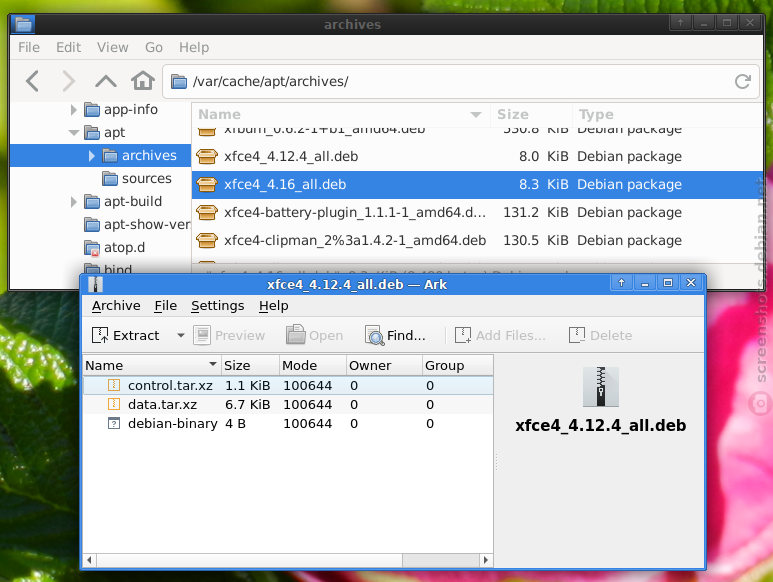Reload the current folder
The height and width of the screenshot is (582, 773).
[742, 81]
